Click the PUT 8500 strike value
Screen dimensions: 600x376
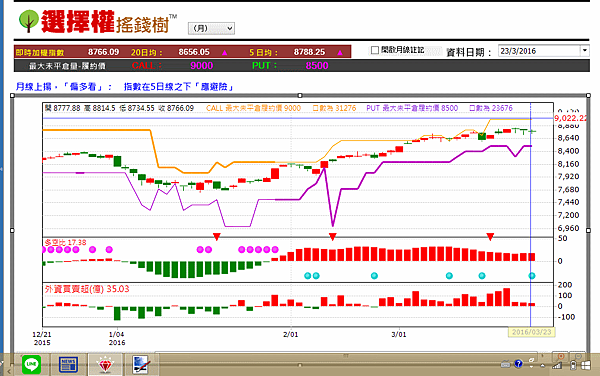317,66
